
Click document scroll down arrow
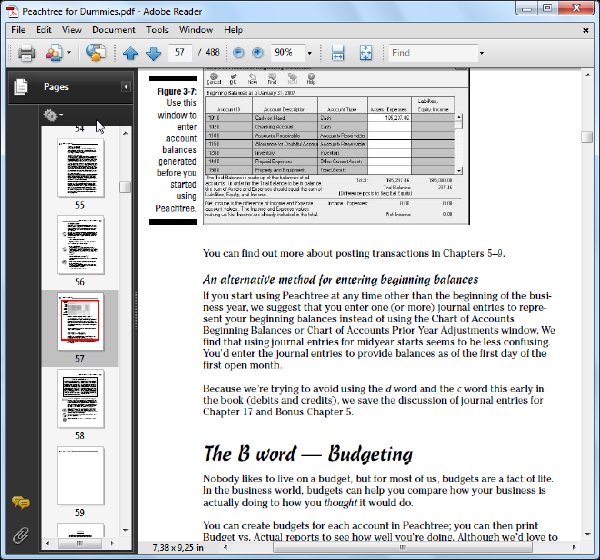(587, 534)
